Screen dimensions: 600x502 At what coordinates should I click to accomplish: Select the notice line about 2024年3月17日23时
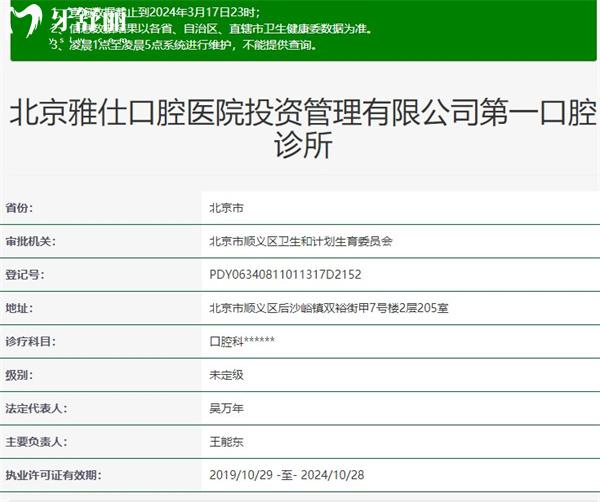point(155,12)
